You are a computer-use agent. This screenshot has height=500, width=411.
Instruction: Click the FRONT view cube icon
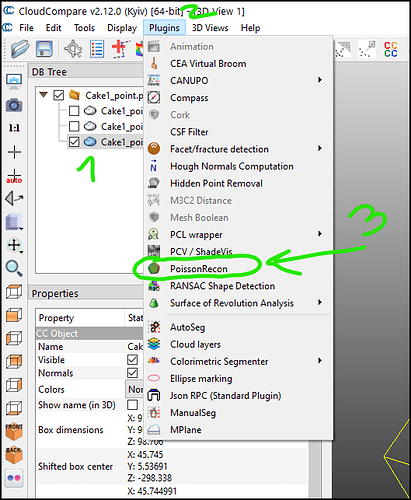(14, 431)
